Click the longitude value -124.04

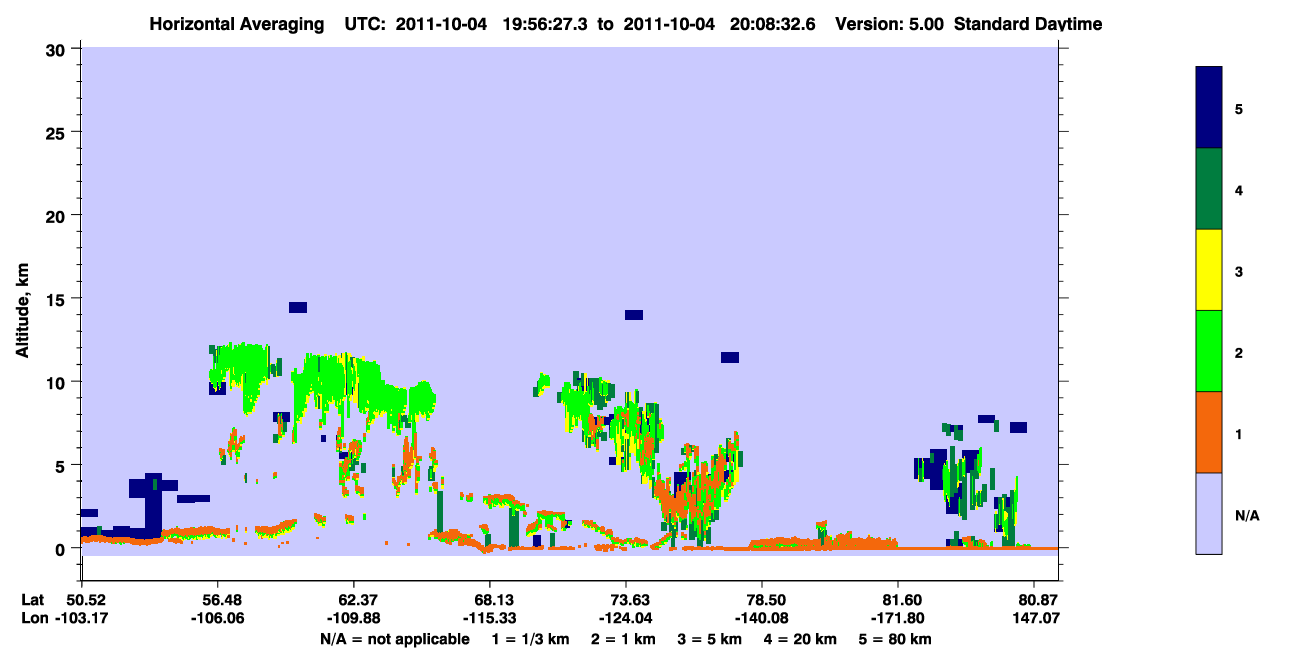pos(626,619)
